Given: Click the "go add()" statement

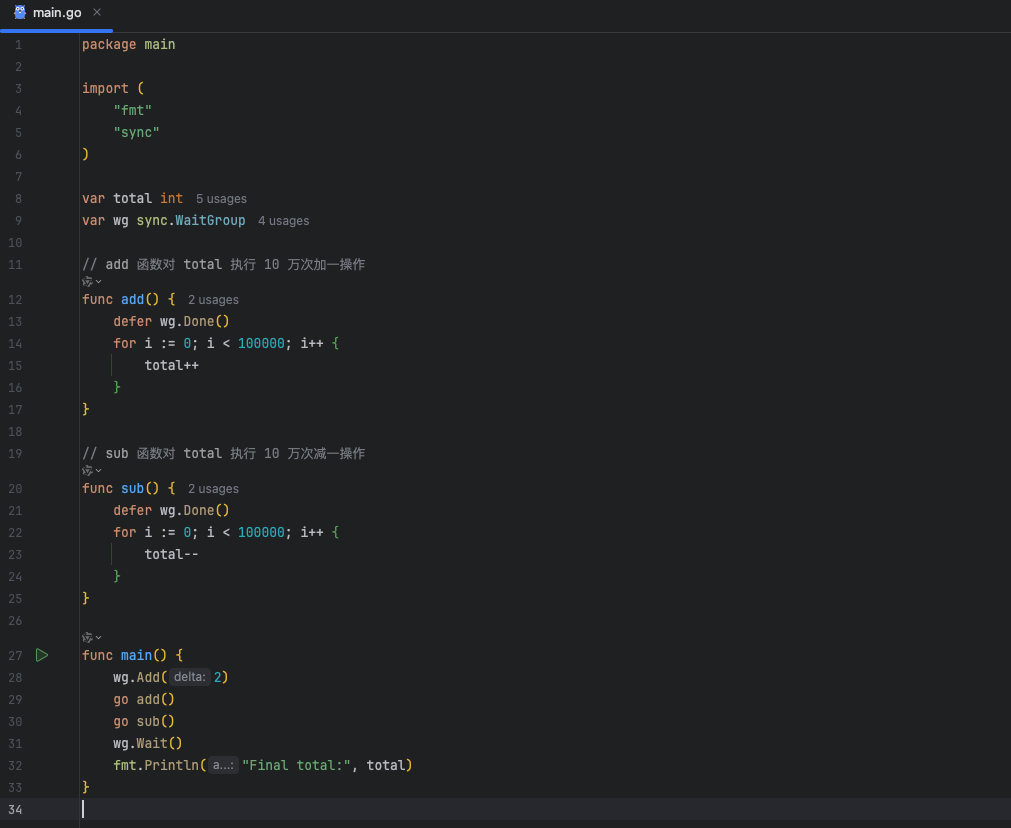Looking at the screenshot, I should click(x=144, y=700).
